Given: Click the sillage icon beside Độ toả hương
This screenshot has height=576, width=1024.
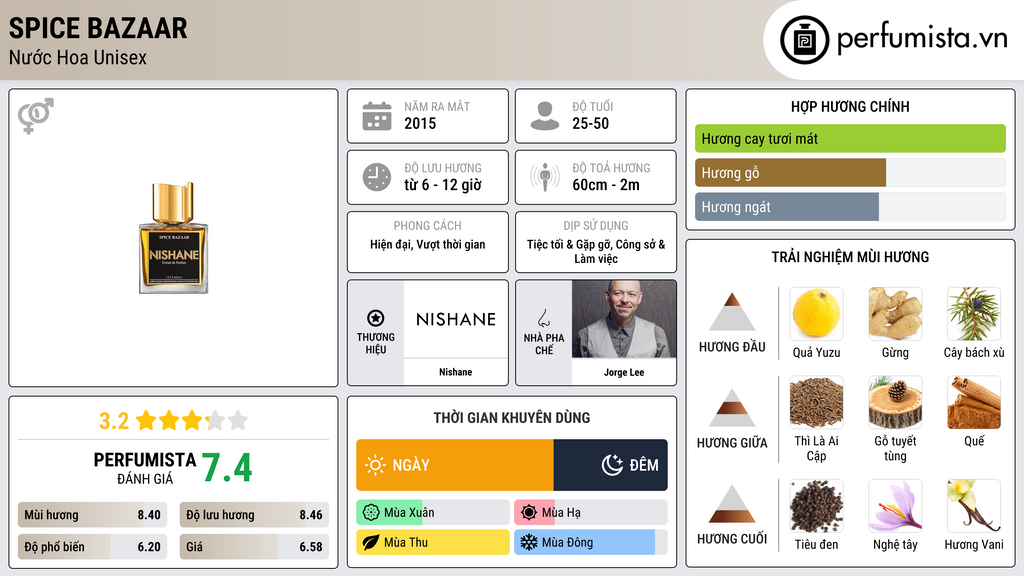Looking at the screenshot, I should pos(545,177).
